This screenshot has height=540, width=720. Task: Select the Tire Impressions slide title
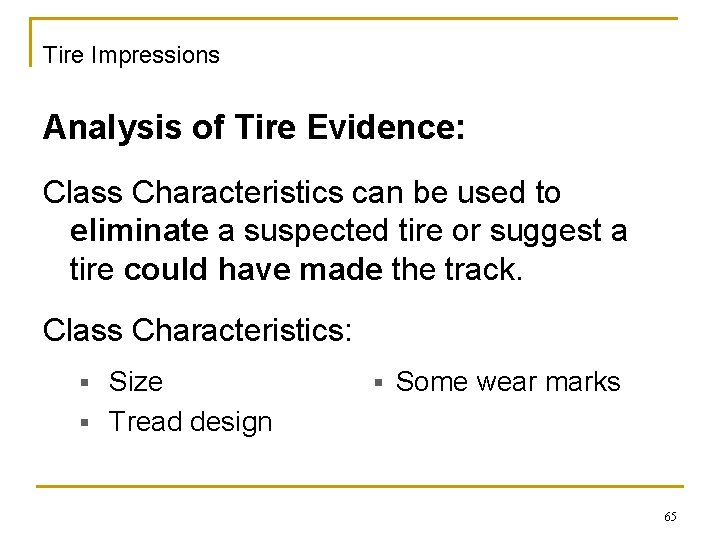[131, 55]
